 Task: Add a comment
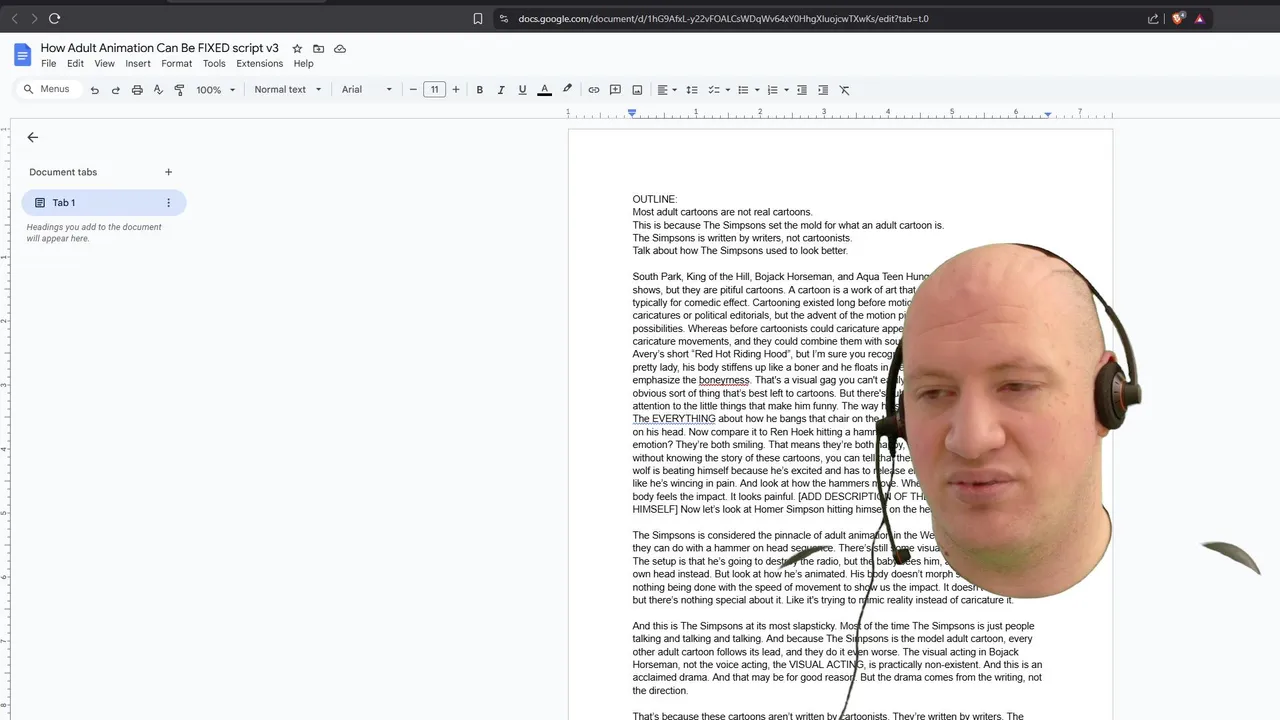[x=615, y=90]
